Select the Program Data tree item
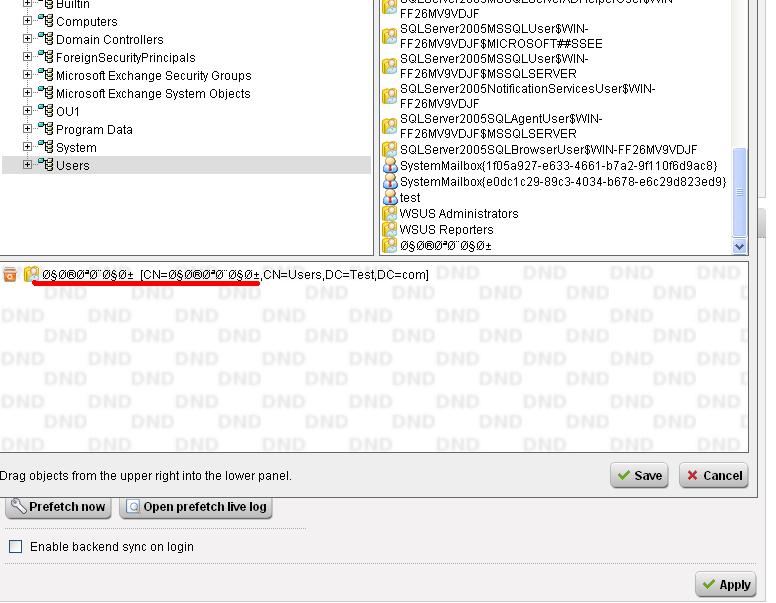Viewport: 776px width, 603px height. point(94,129)
